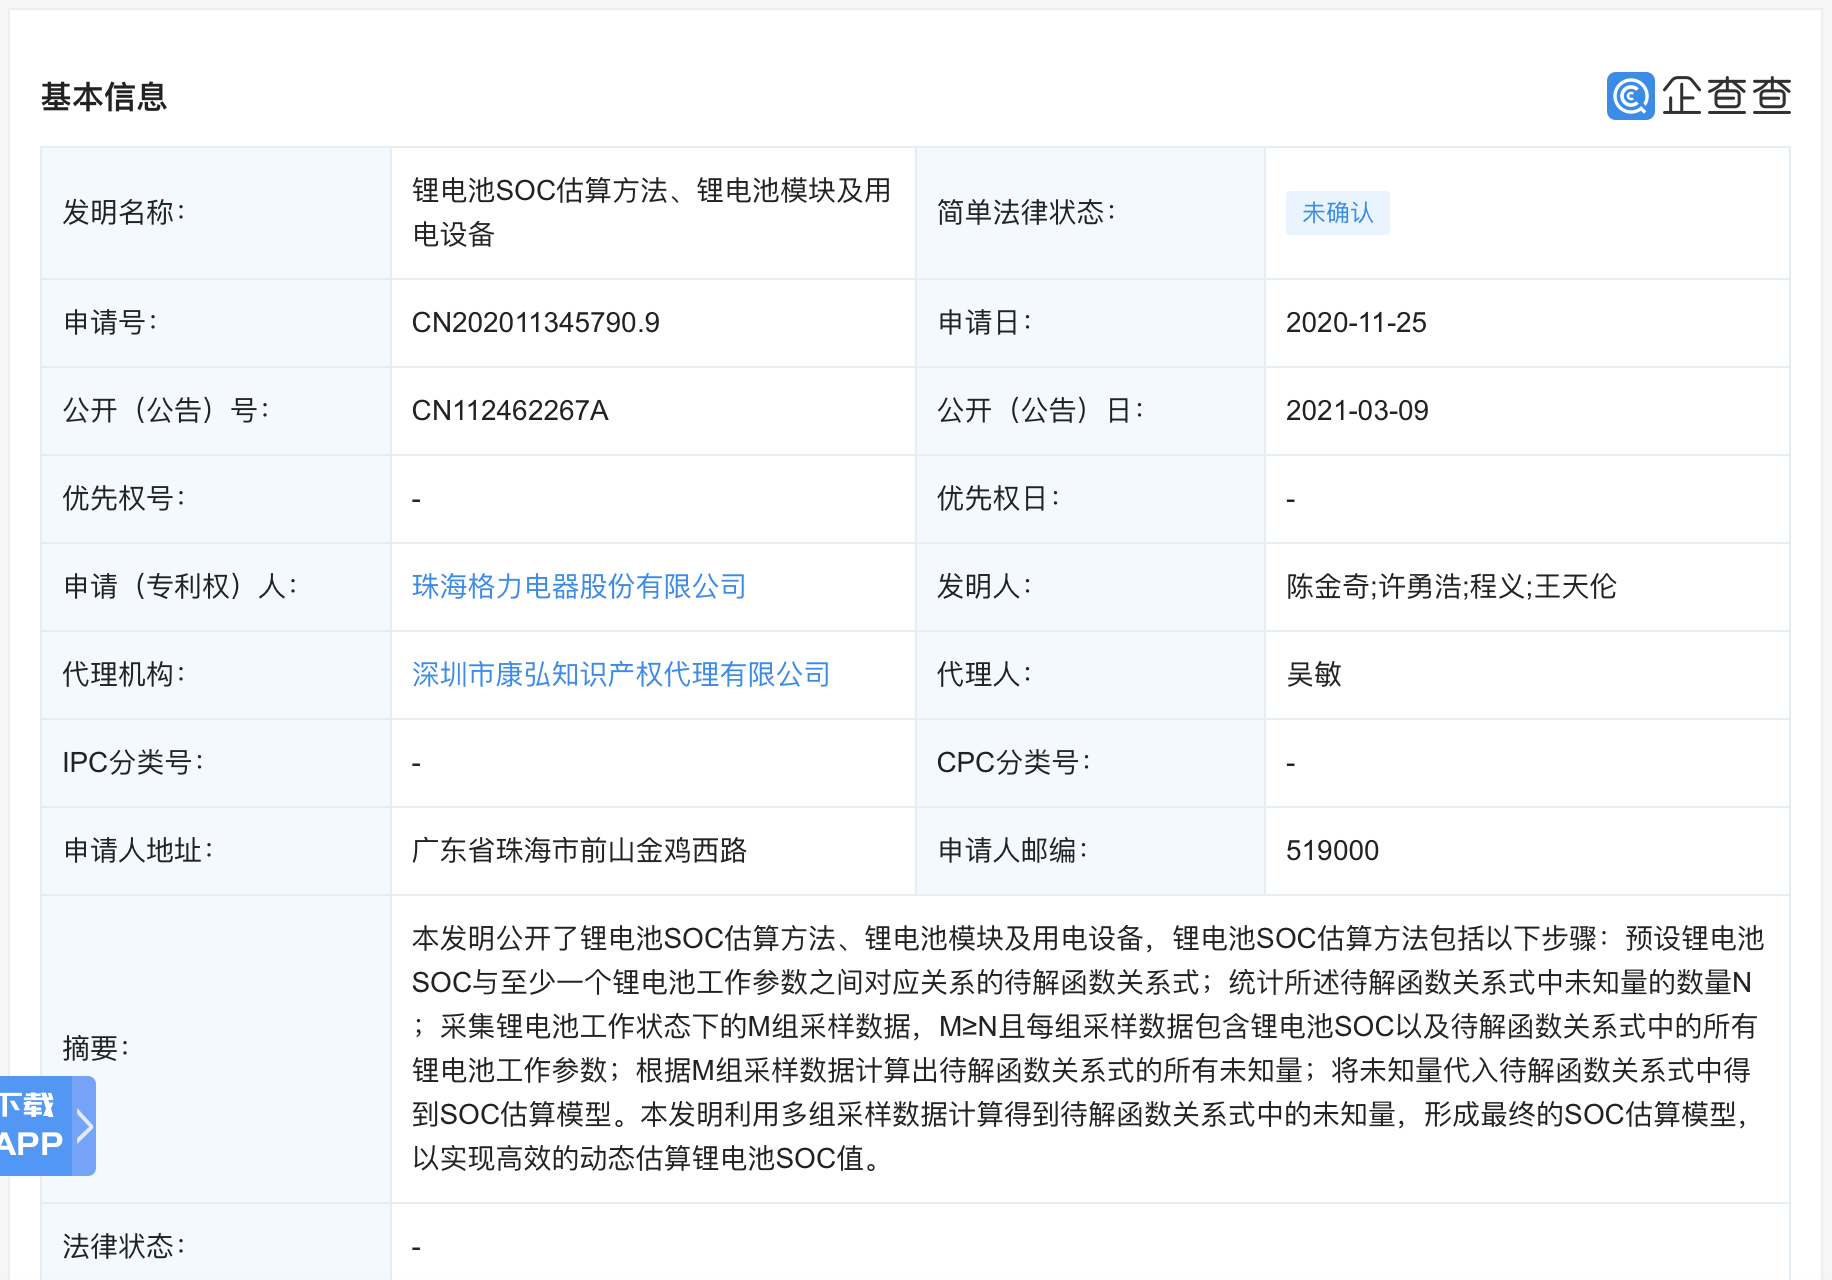
Task: Click inventor names 陈金奇;许勇浩;程义;王天伦
Action: pos(1451,586)
